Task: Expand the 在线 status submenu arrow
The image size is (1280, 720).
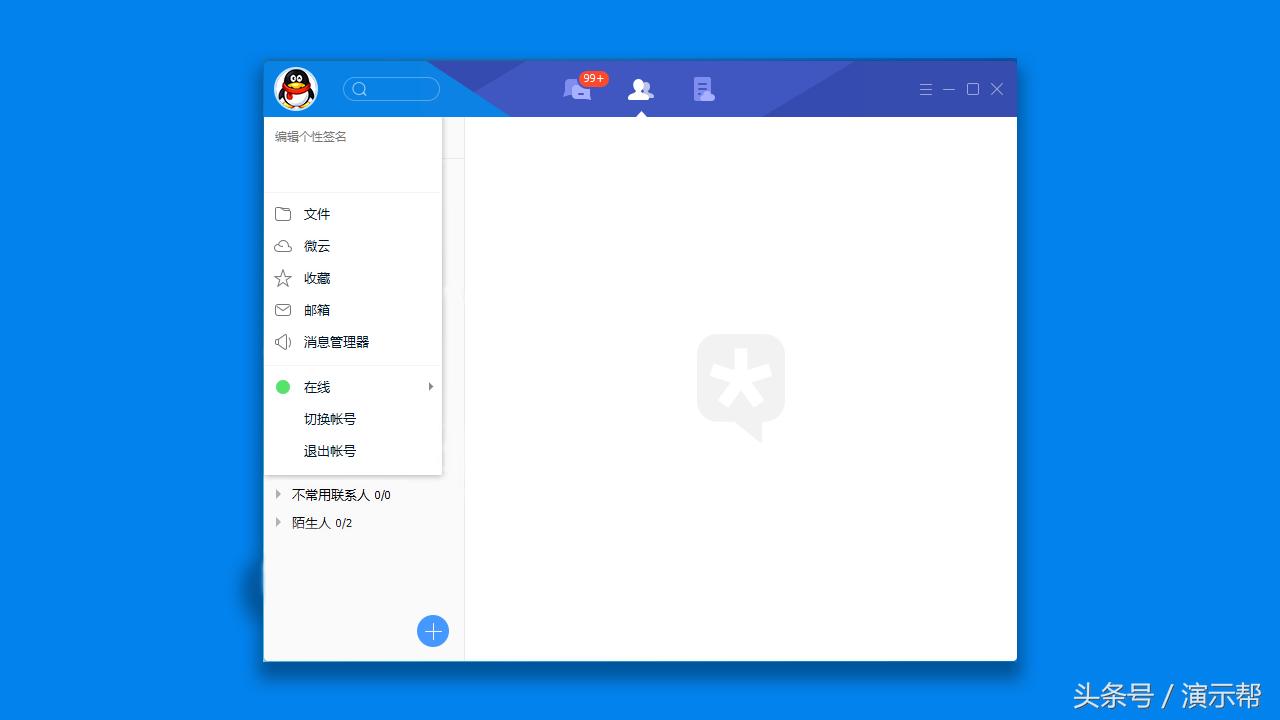Action: [430, 386]
